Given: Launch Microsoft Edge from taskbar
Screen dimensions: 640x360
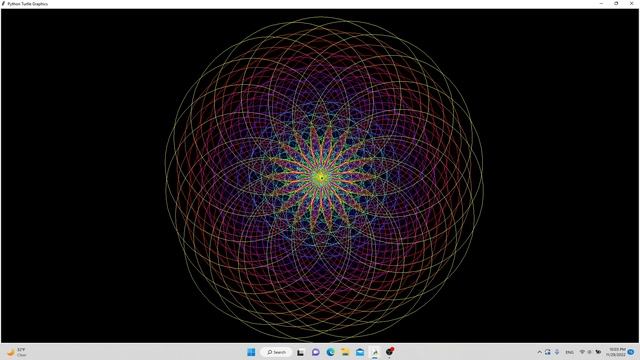Looking at the screenshot, I should (x=330, y=352).
